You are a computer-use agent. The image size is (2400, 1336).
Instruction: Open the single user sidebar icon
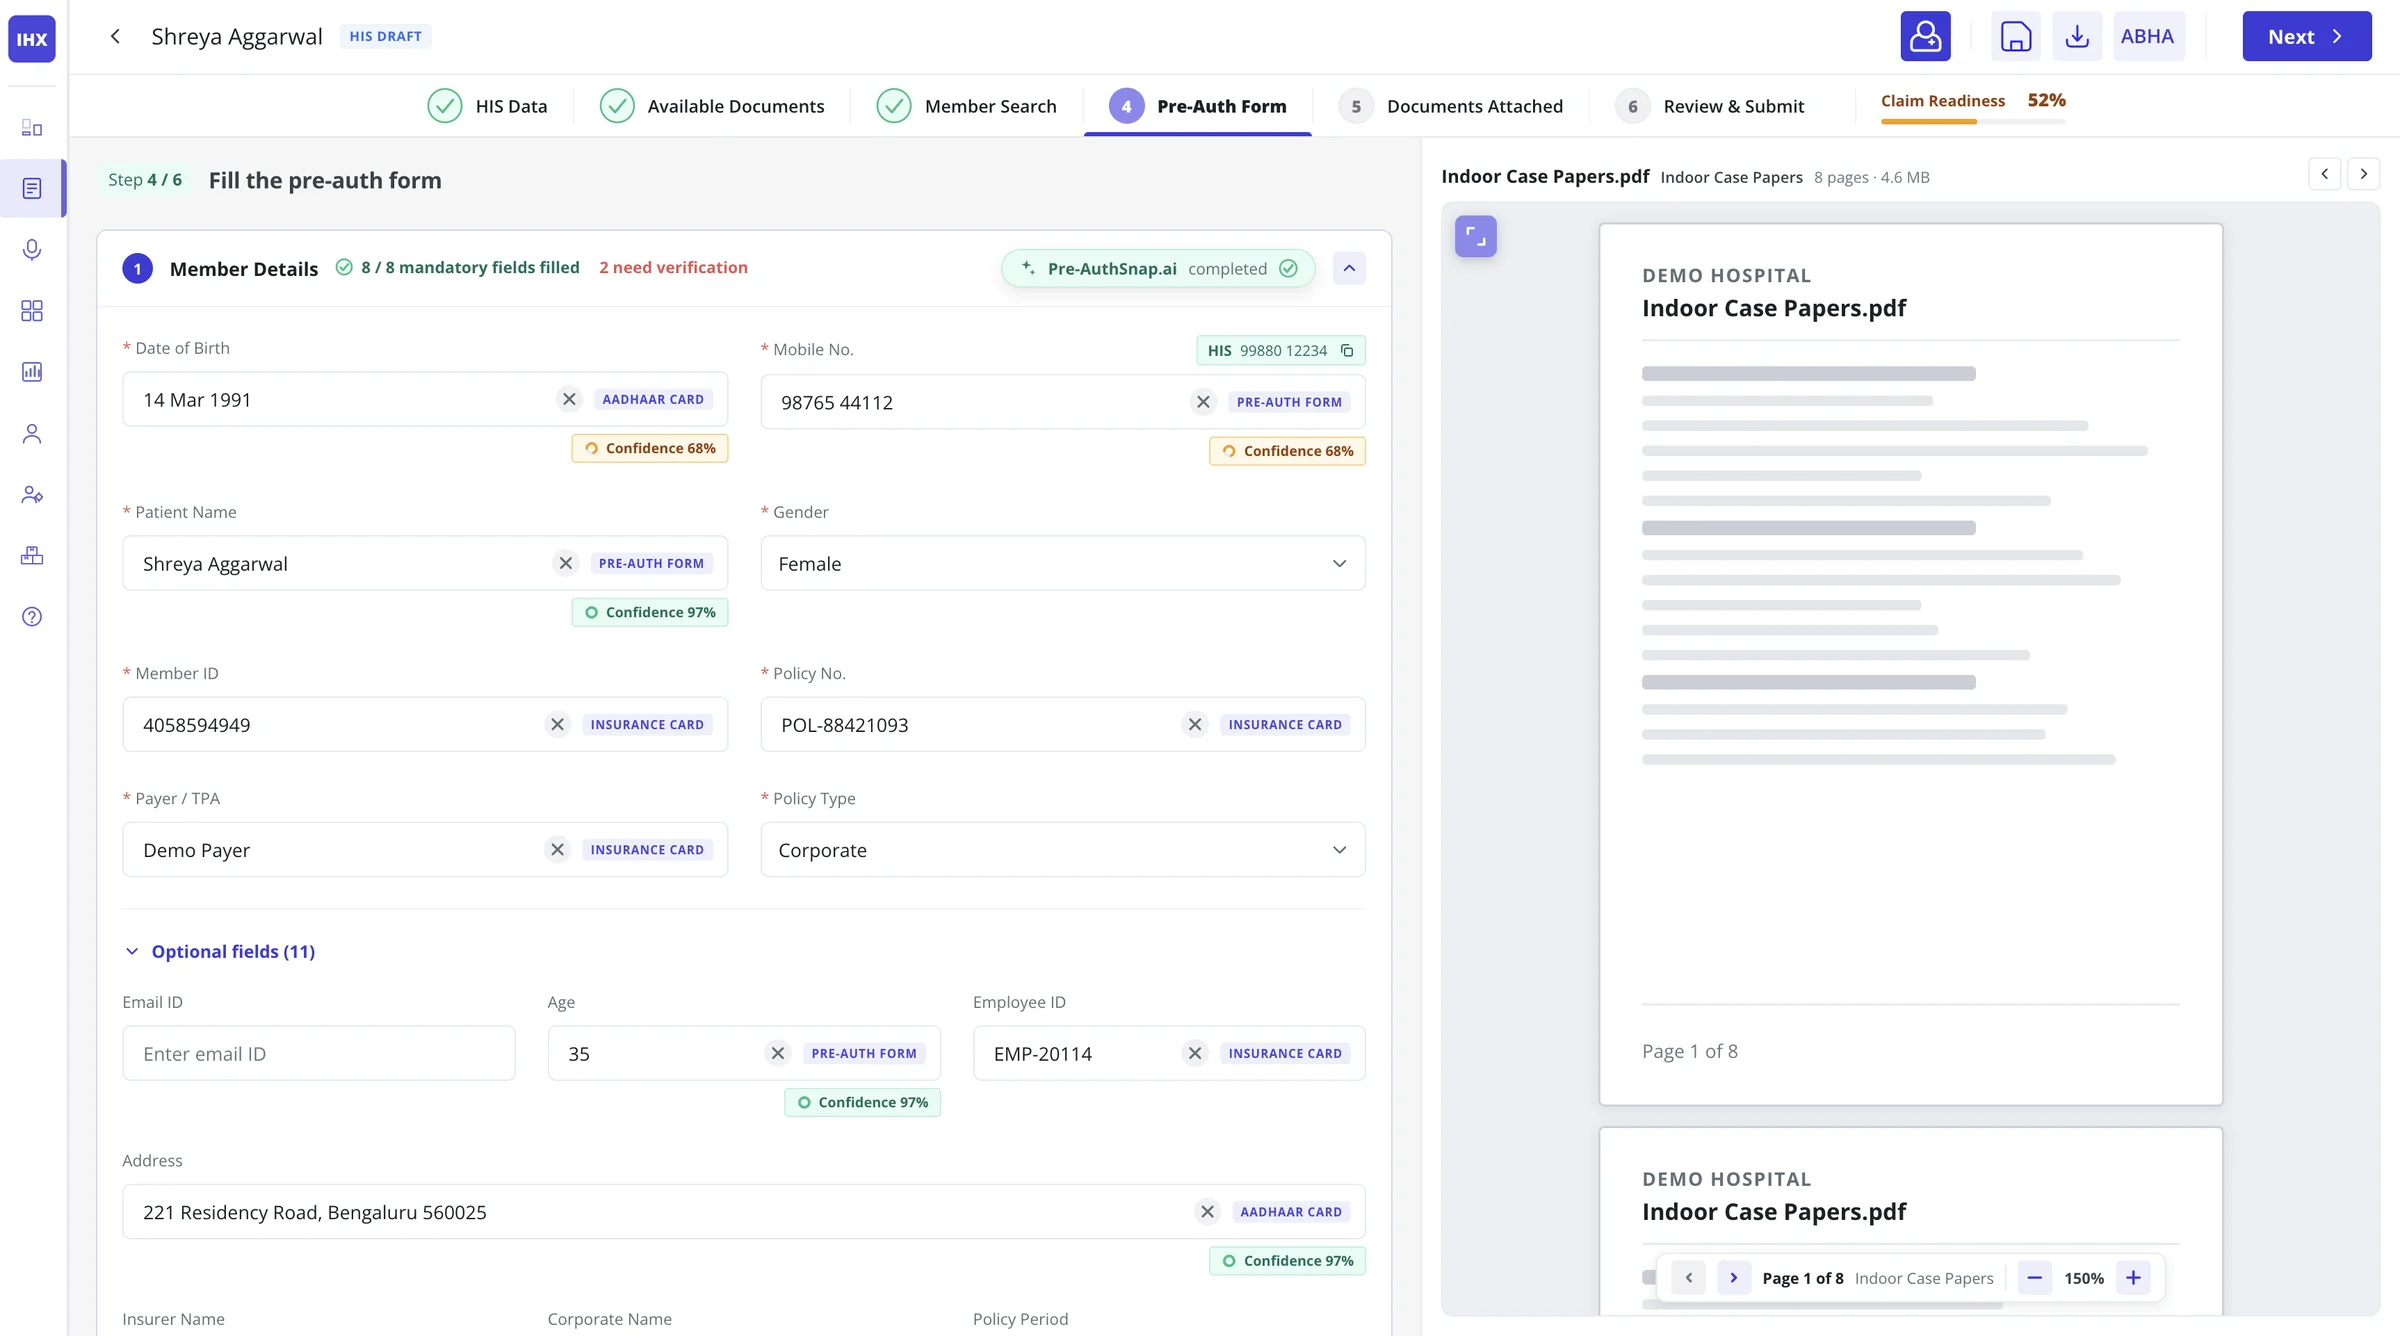coord(32,433)
